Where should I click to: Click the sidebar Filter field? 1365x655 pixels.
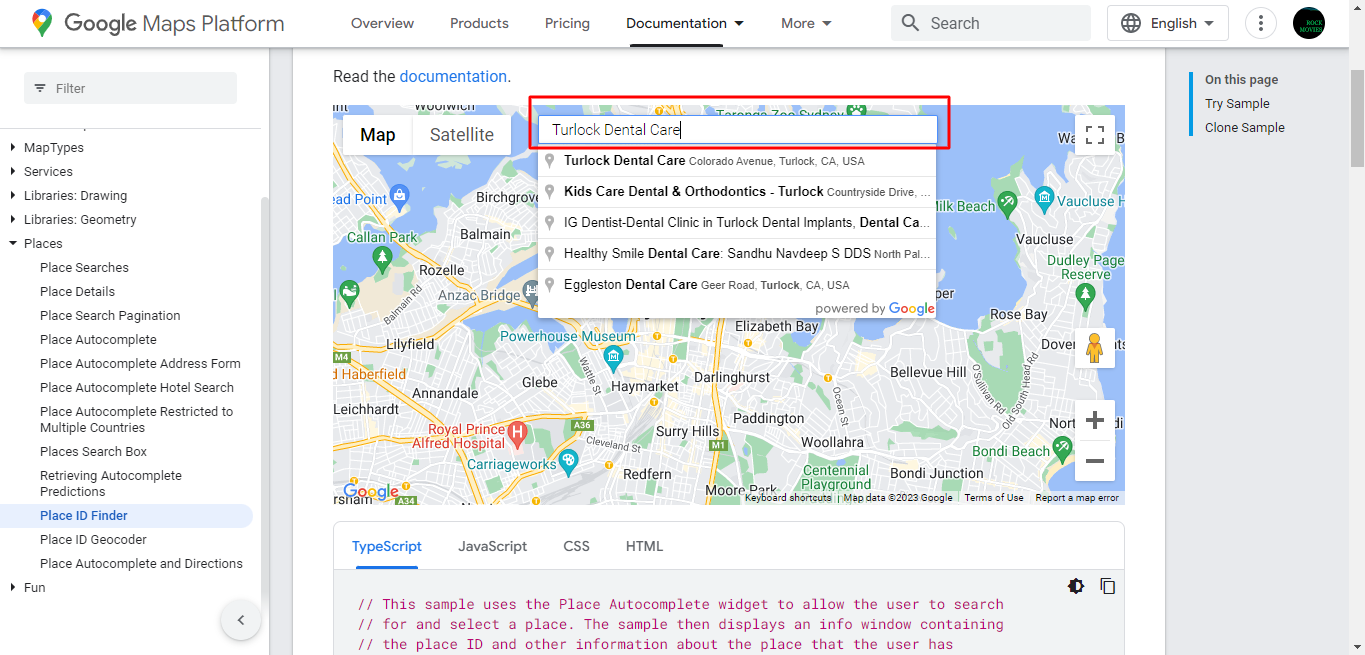coord(131,88)
